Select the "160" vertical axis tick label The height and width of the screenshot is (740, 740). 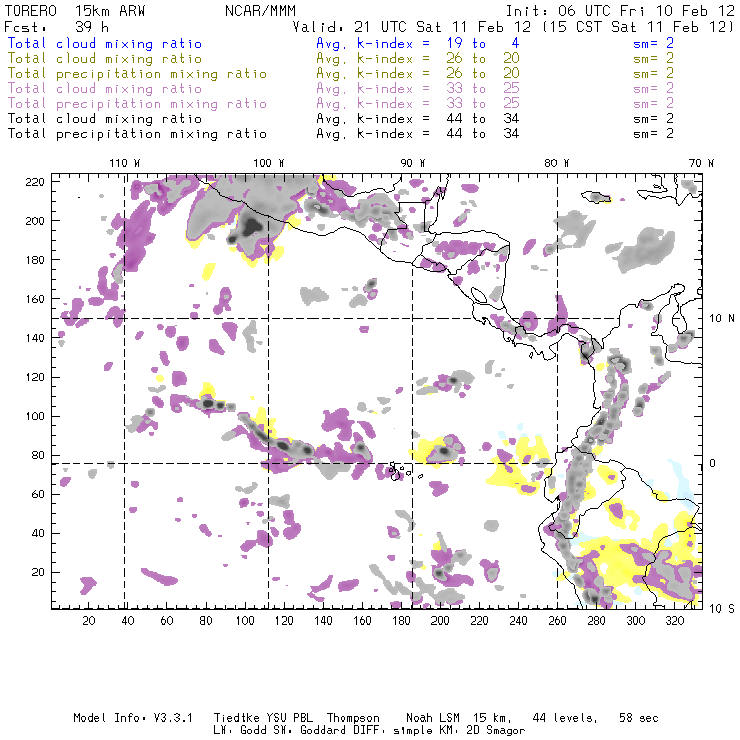click(x=35, y=299)
